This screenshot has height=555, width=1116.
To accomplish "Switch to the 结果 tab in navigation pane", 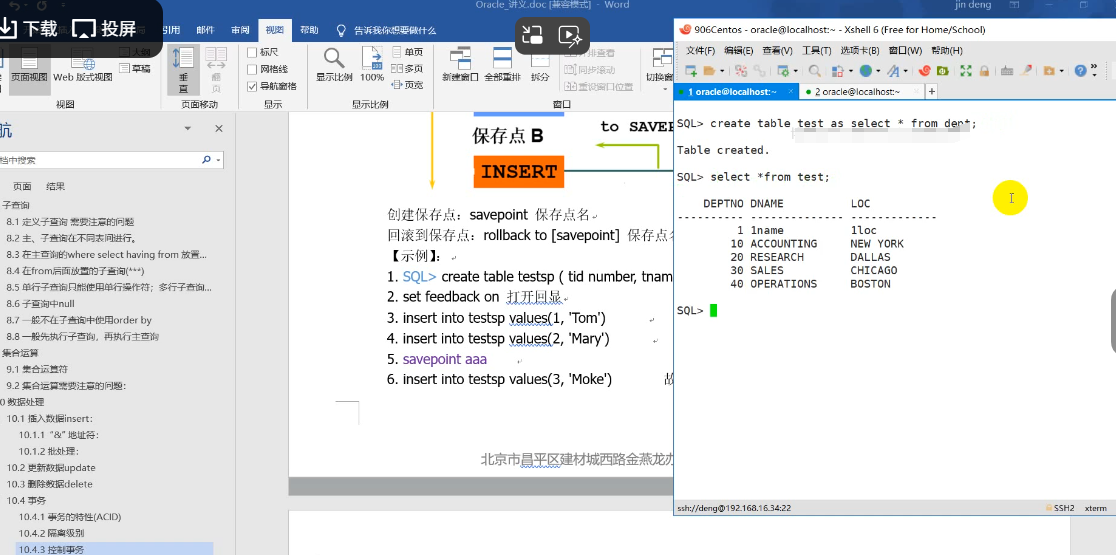I will tap(56, 186).
